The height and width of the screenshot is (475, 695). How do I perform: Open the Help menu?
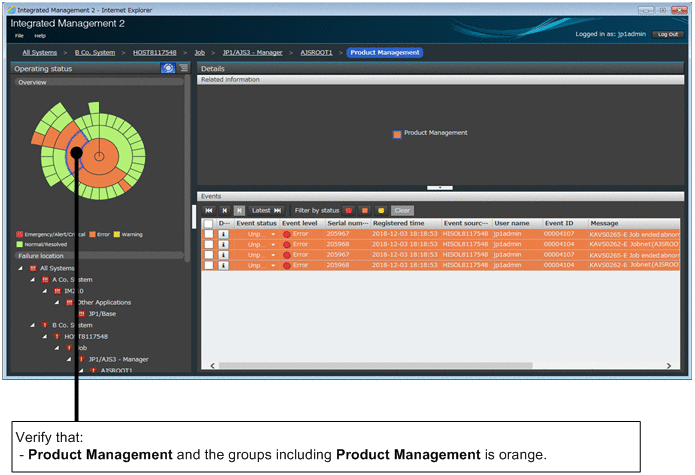tap(40, 35)
